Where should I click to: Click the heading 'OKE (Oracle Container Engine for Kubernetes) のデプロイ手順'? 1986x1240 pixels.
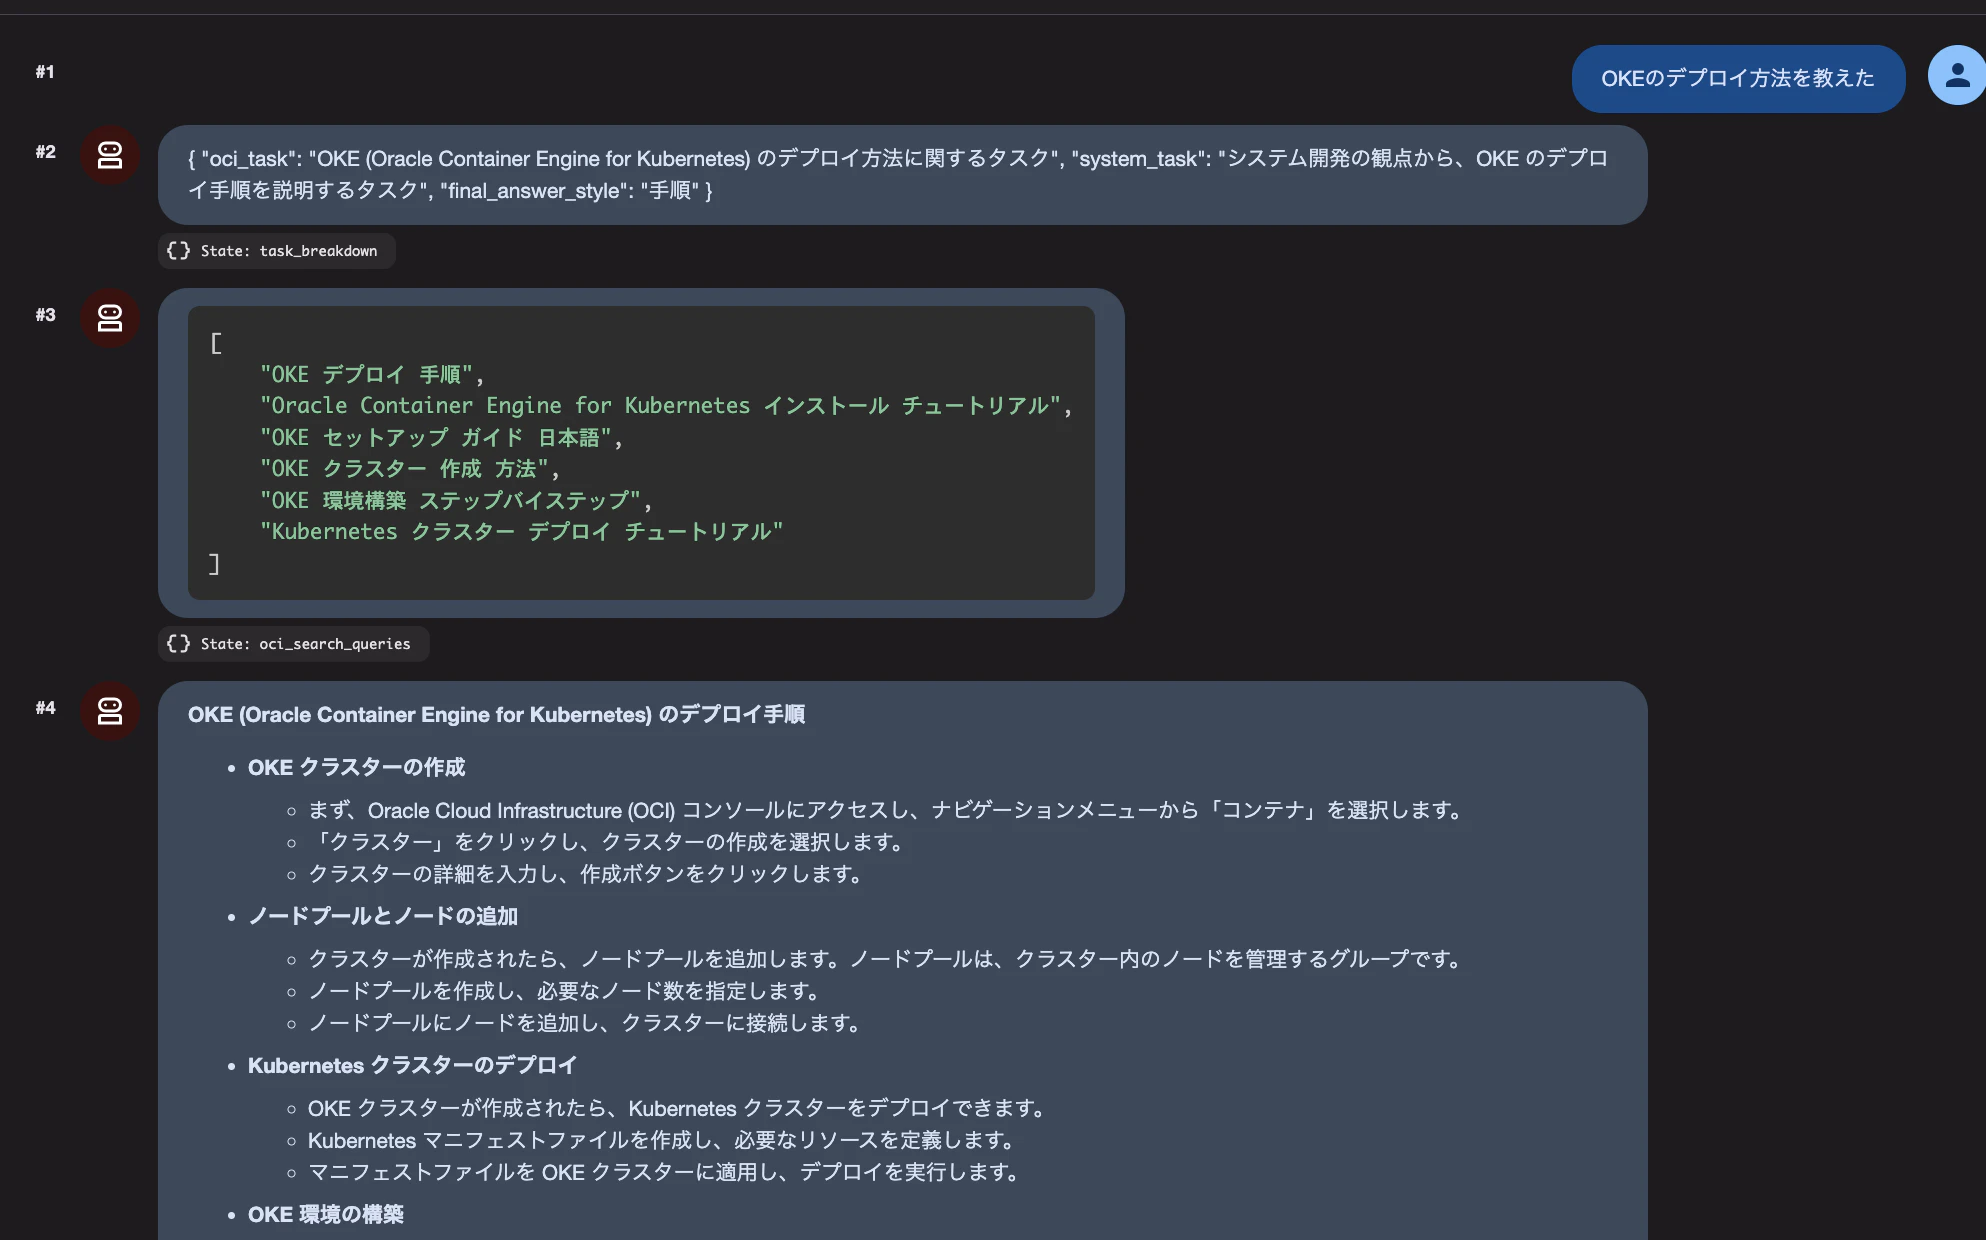click(496, 714)
